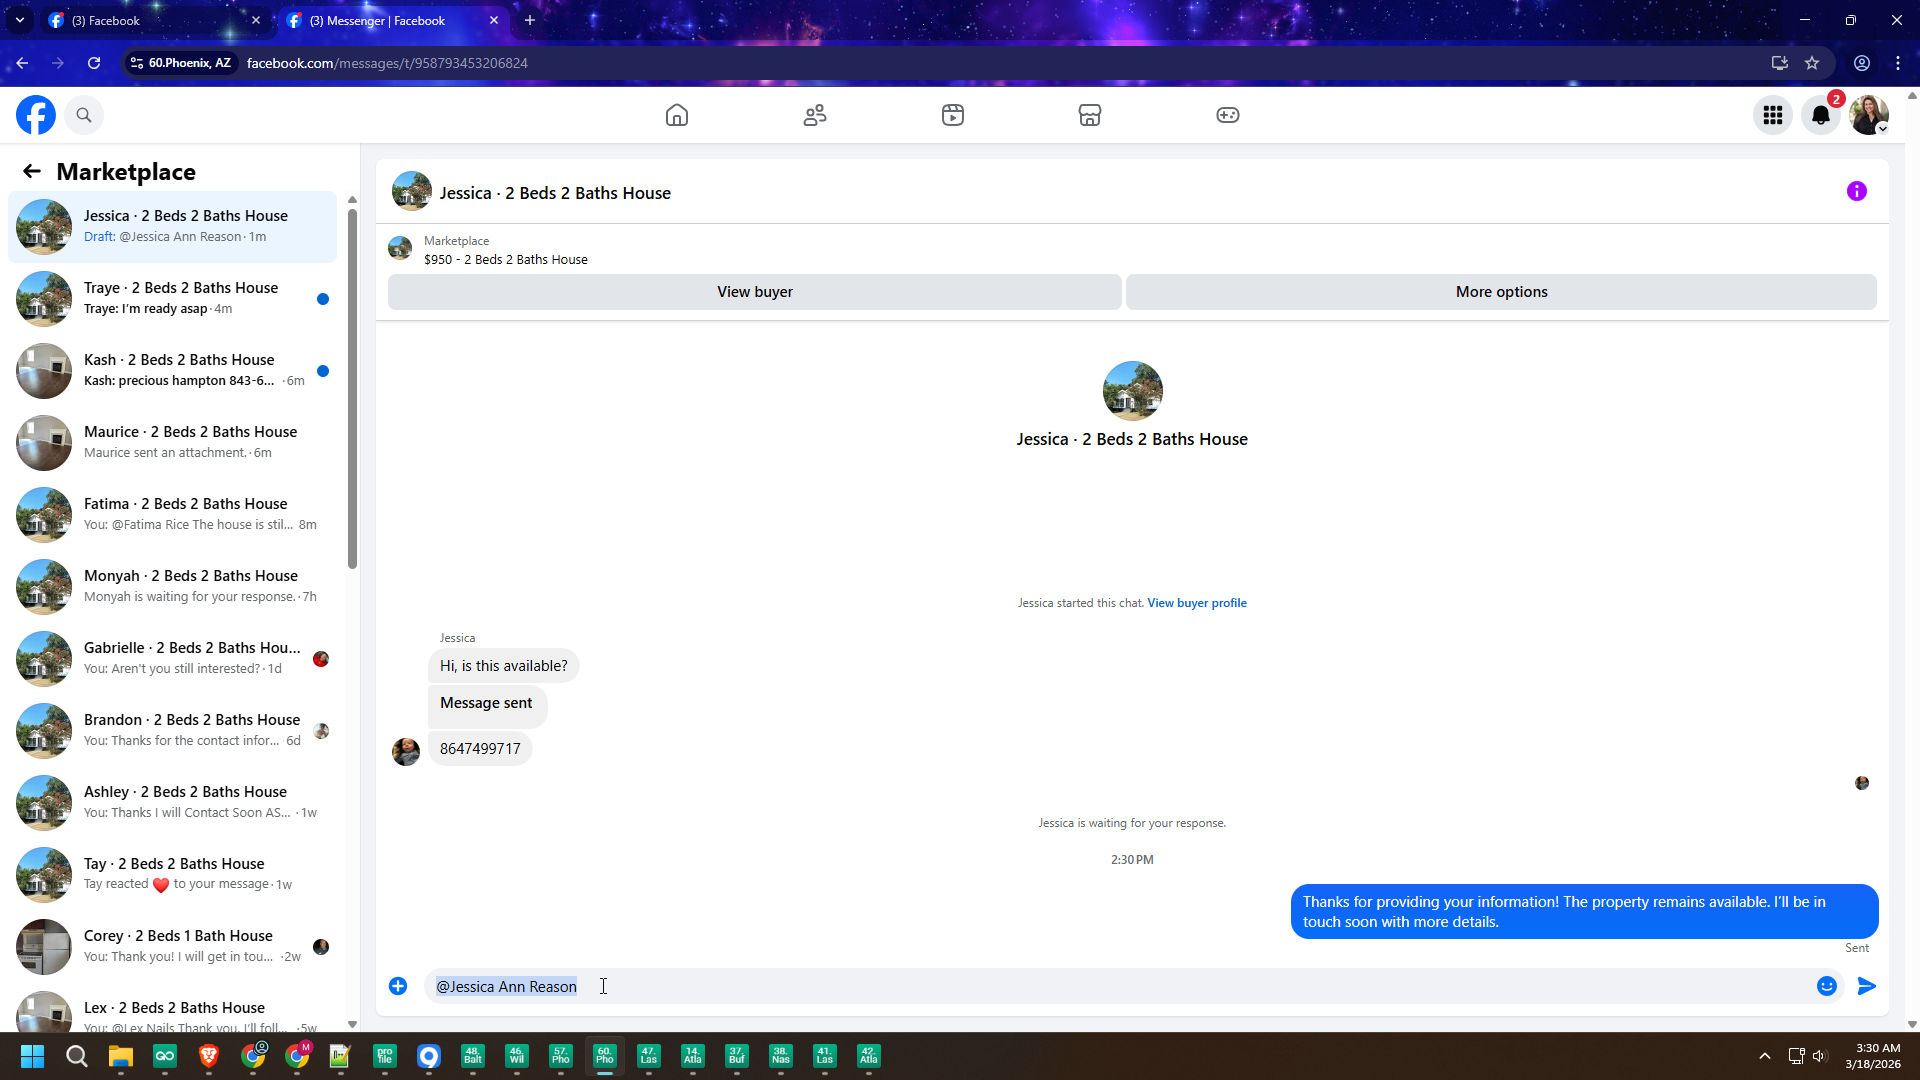
Task: Open the notifications bell
Action: [x=1821, y=115]
